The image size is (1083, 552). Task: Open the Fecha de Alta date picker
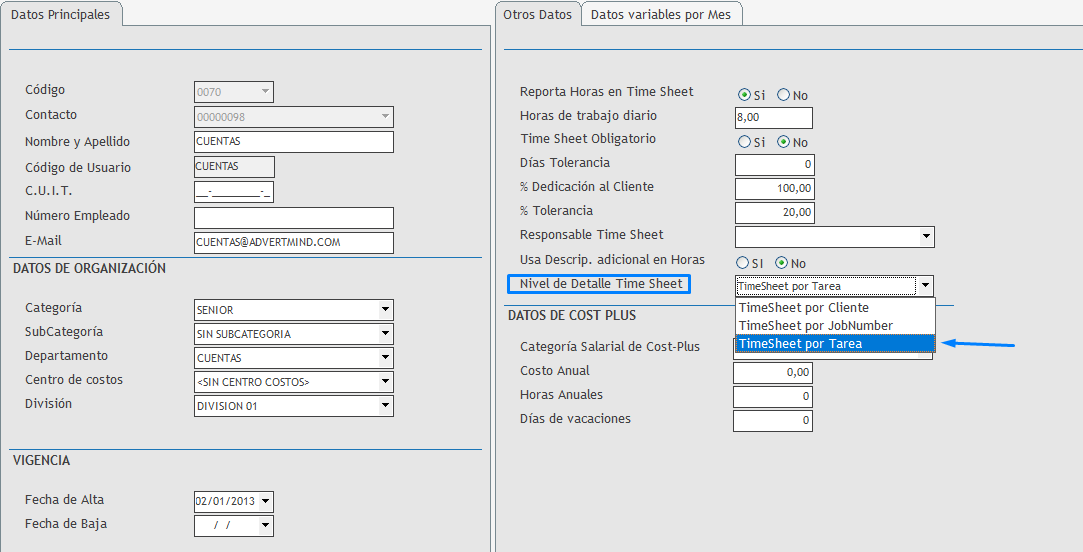click(265, 502)
